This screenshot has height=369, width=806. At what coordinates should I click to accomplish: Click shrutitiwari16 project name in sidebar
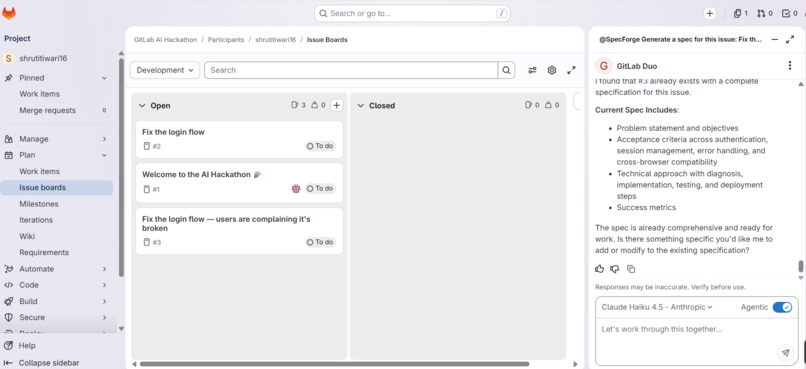click(x=43, y=59)
